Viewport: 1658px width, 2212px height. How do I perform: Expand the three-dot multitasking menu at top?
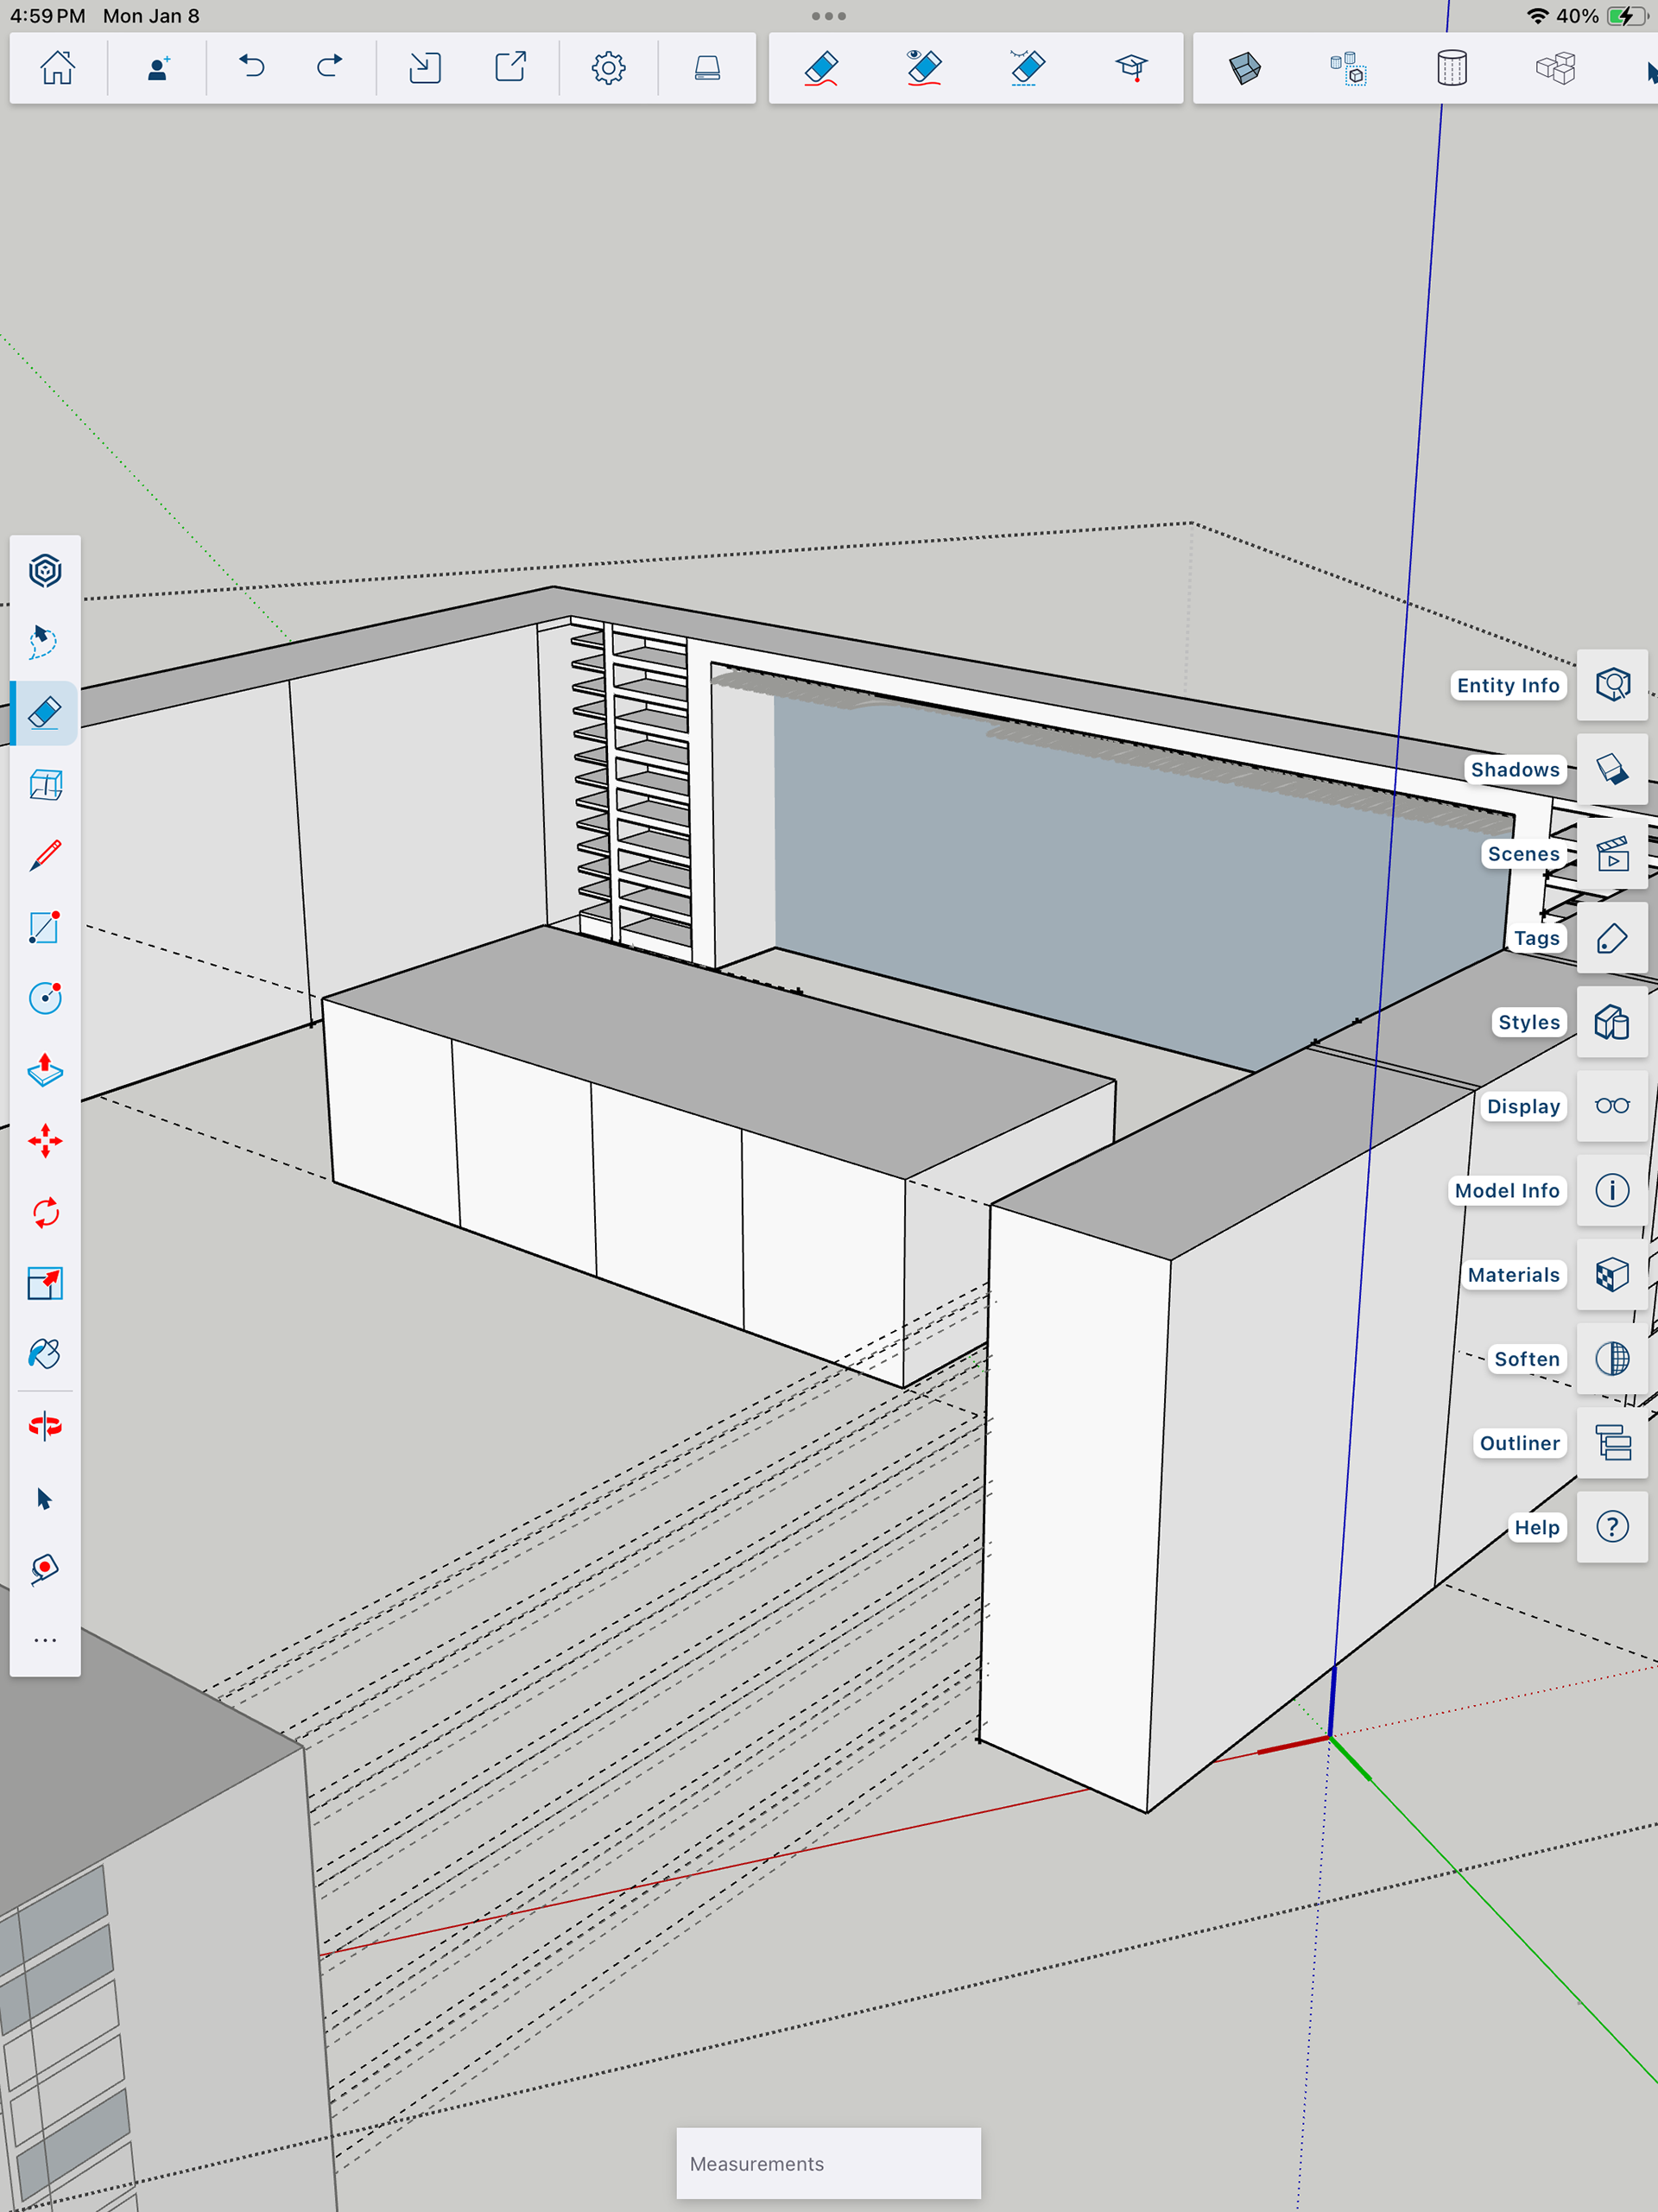click(828, 16)
